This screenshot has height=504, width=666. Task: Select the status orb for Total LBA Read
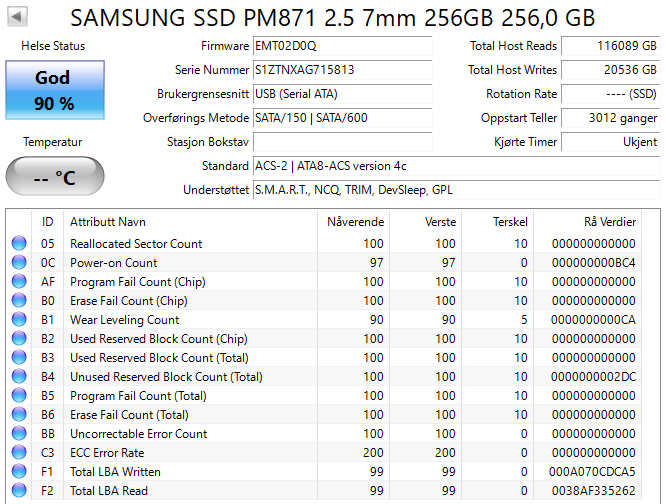(19, 491)
